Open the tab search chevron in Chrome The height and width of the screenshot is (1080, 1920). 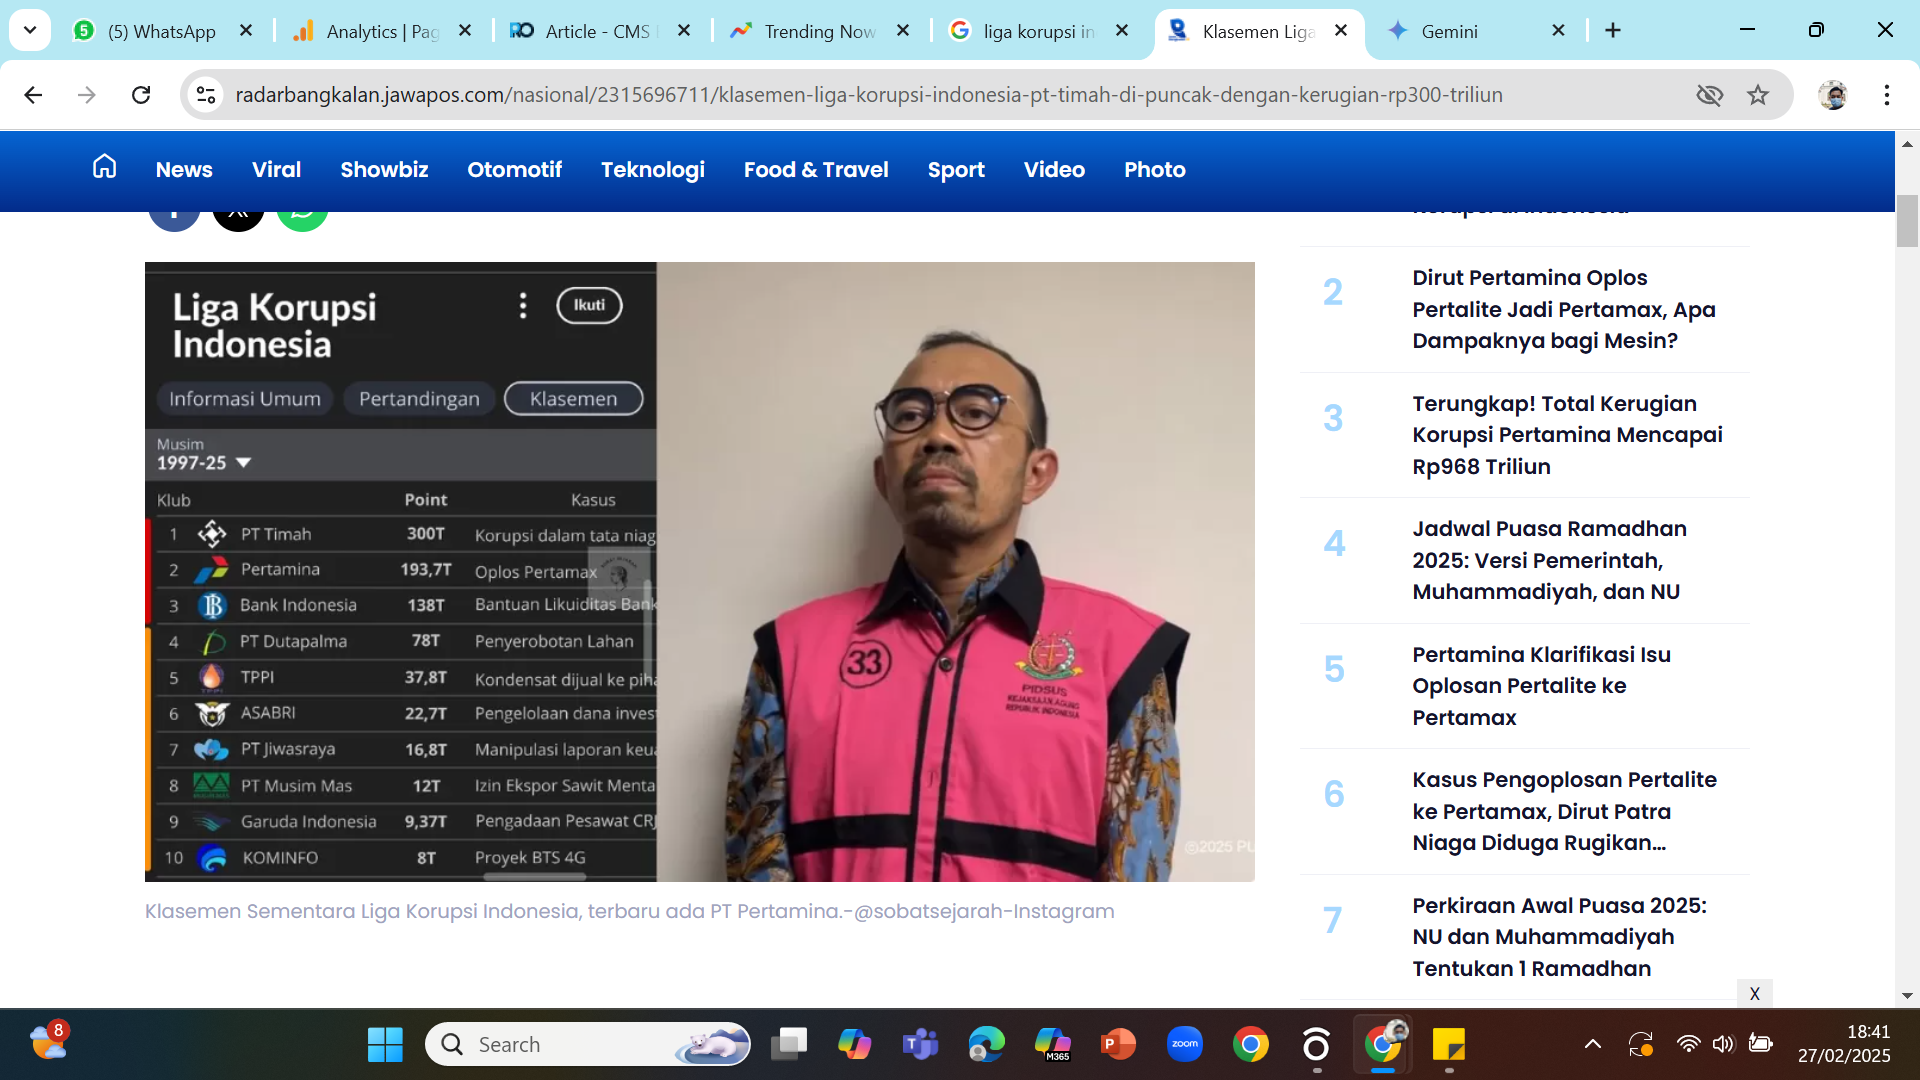pos(30,30)
